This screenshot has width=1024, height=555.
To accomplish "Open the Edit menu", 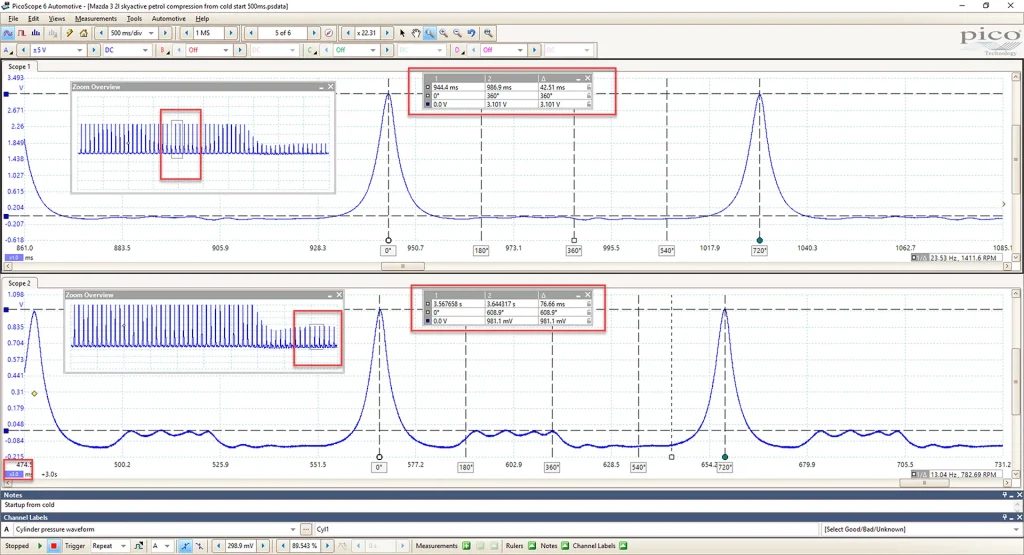I will point(33,19).
